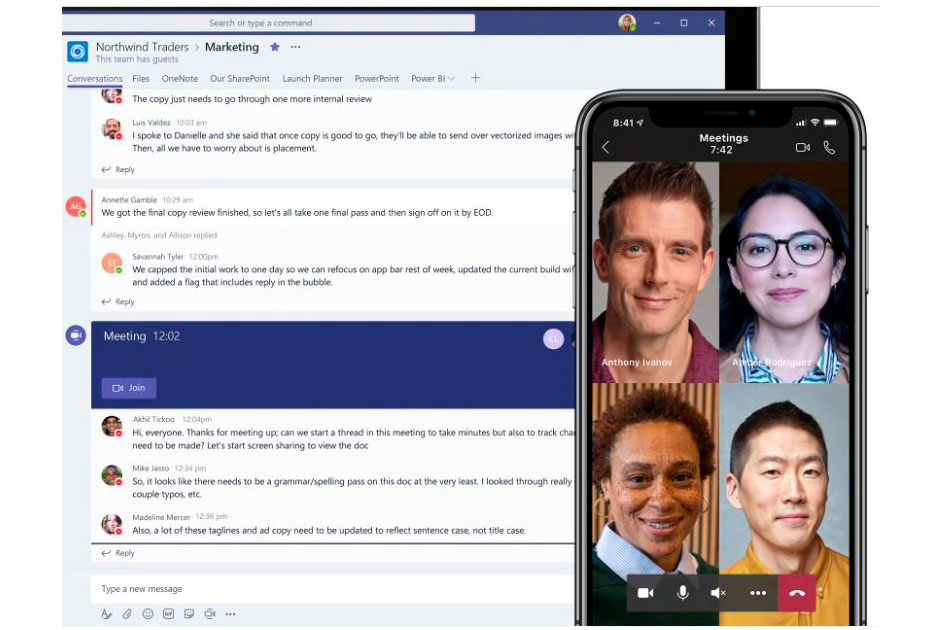Tap the video call icon in phone header

(x=803, y=147)
